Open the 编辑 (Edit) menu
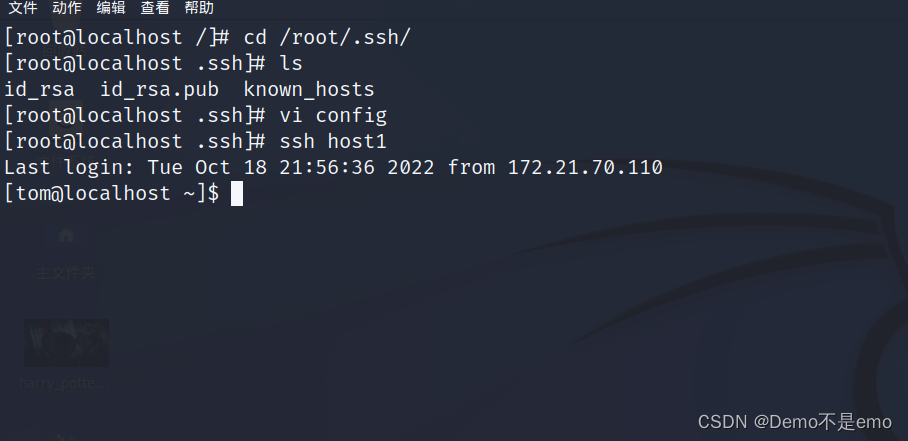The height and width of the screenshot is (441, 908). 111,8
